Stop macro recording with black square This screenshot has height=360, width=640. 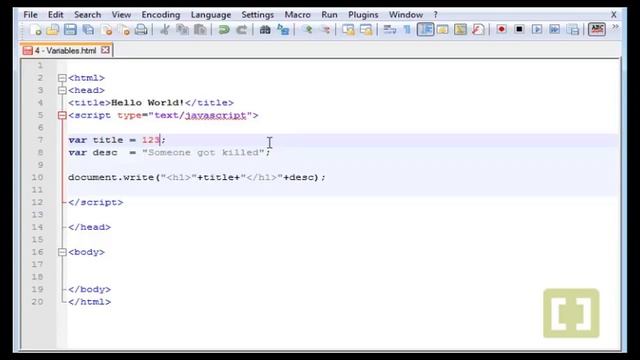(519, 30)
